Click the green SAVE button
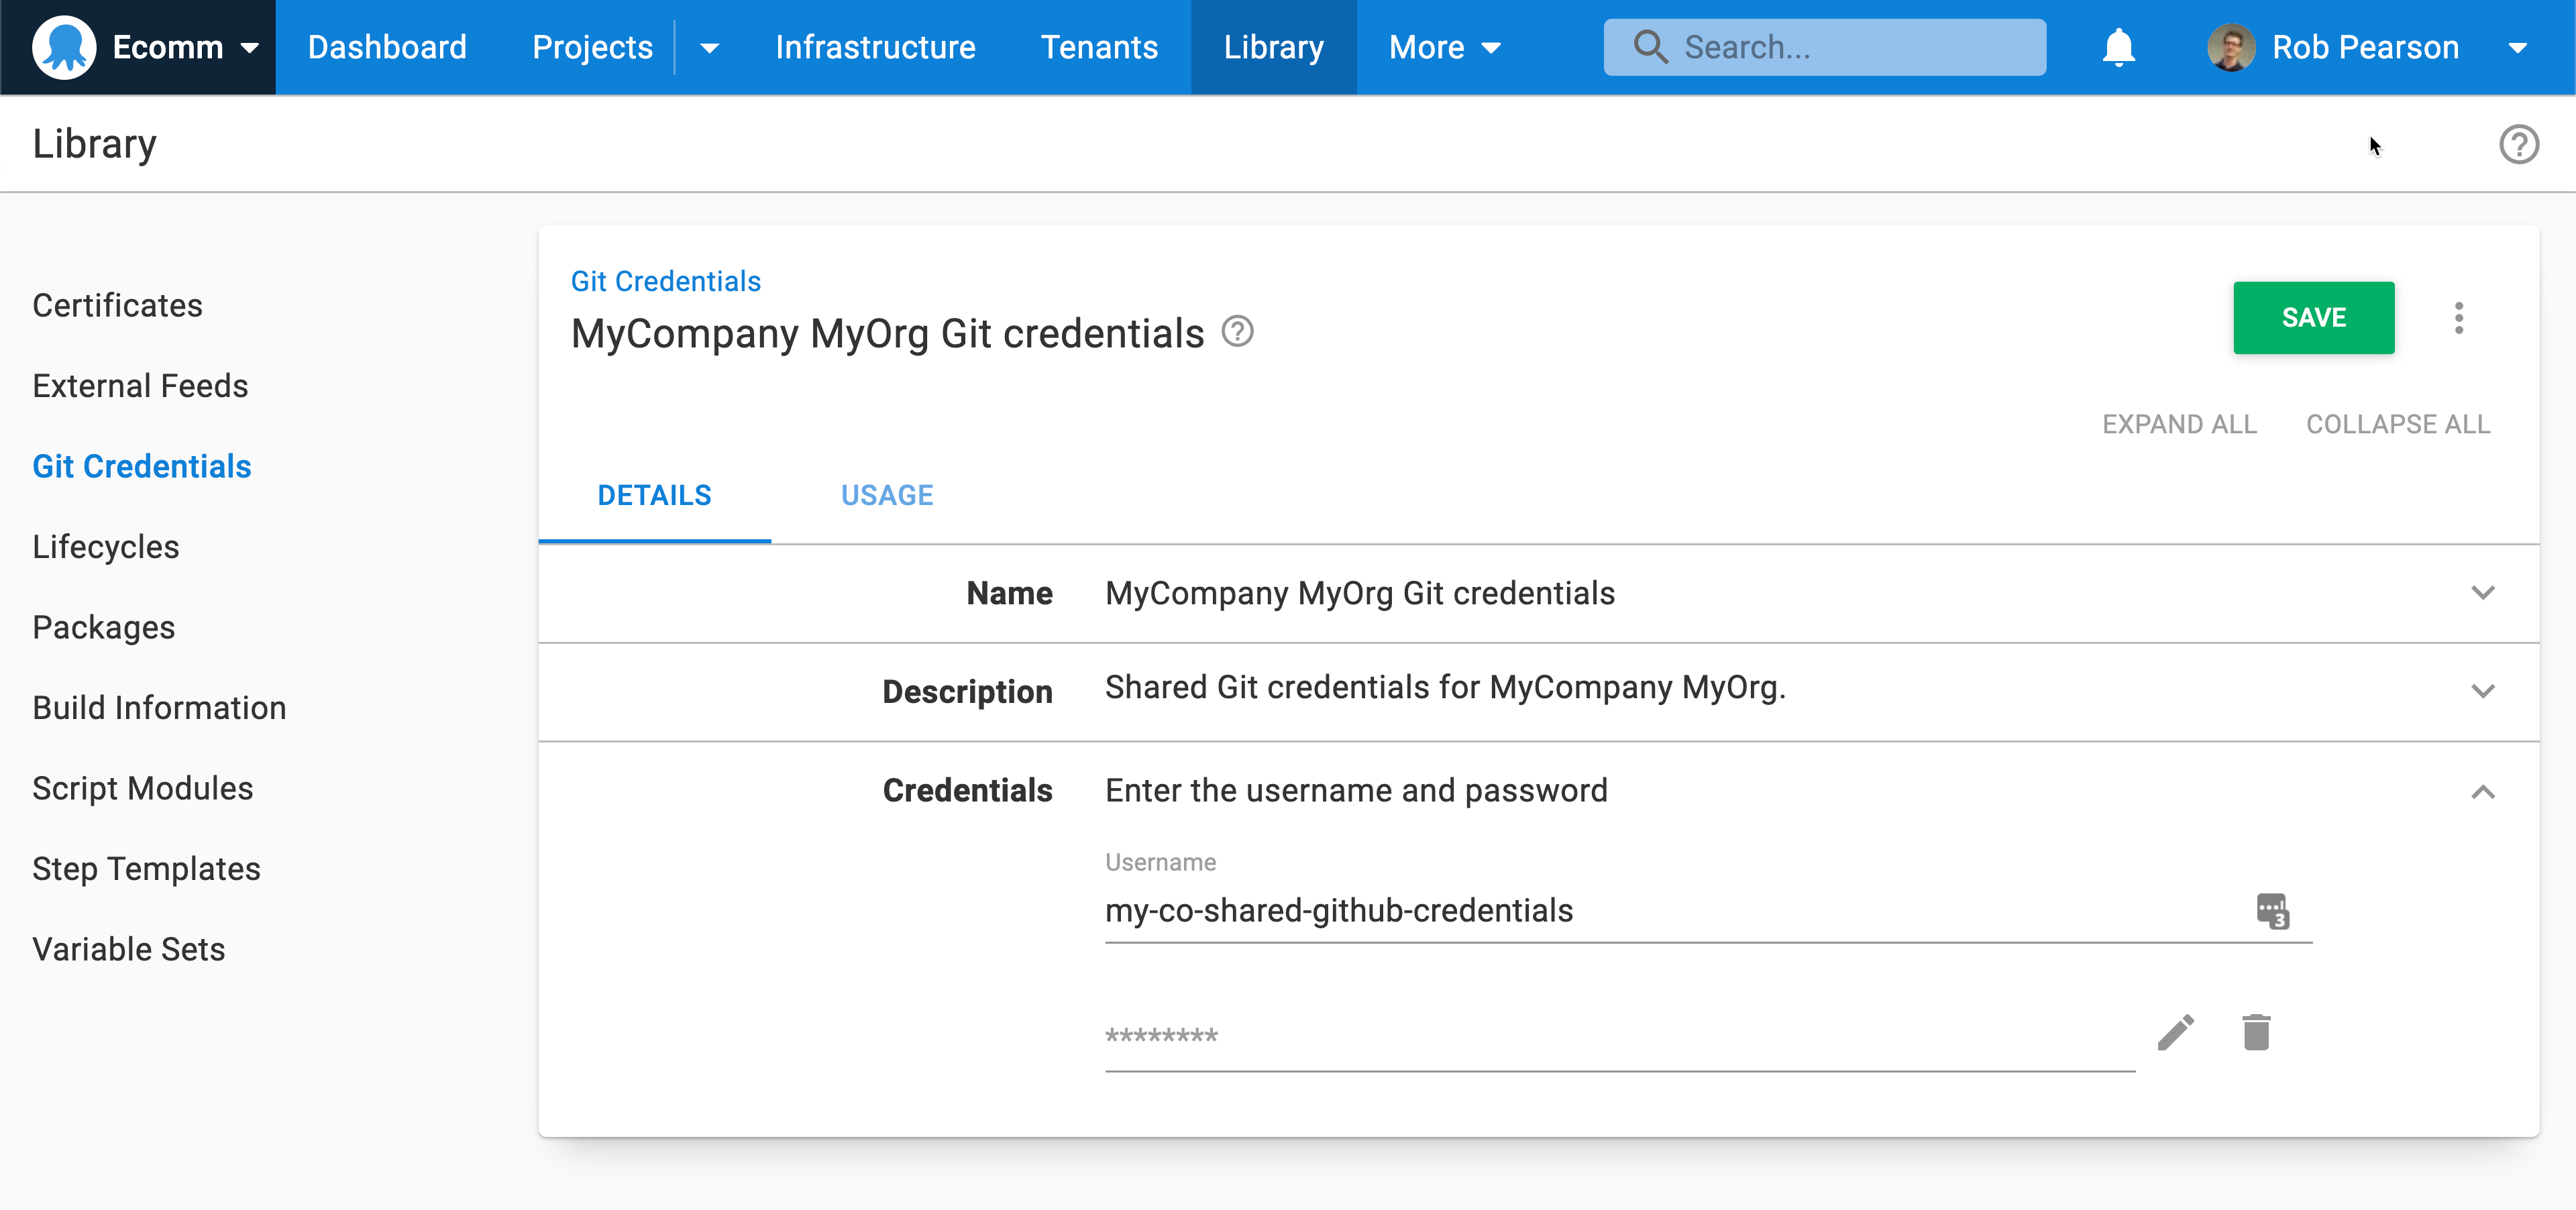This screenshot has width=2576, height=1210. pos(2313,318)
